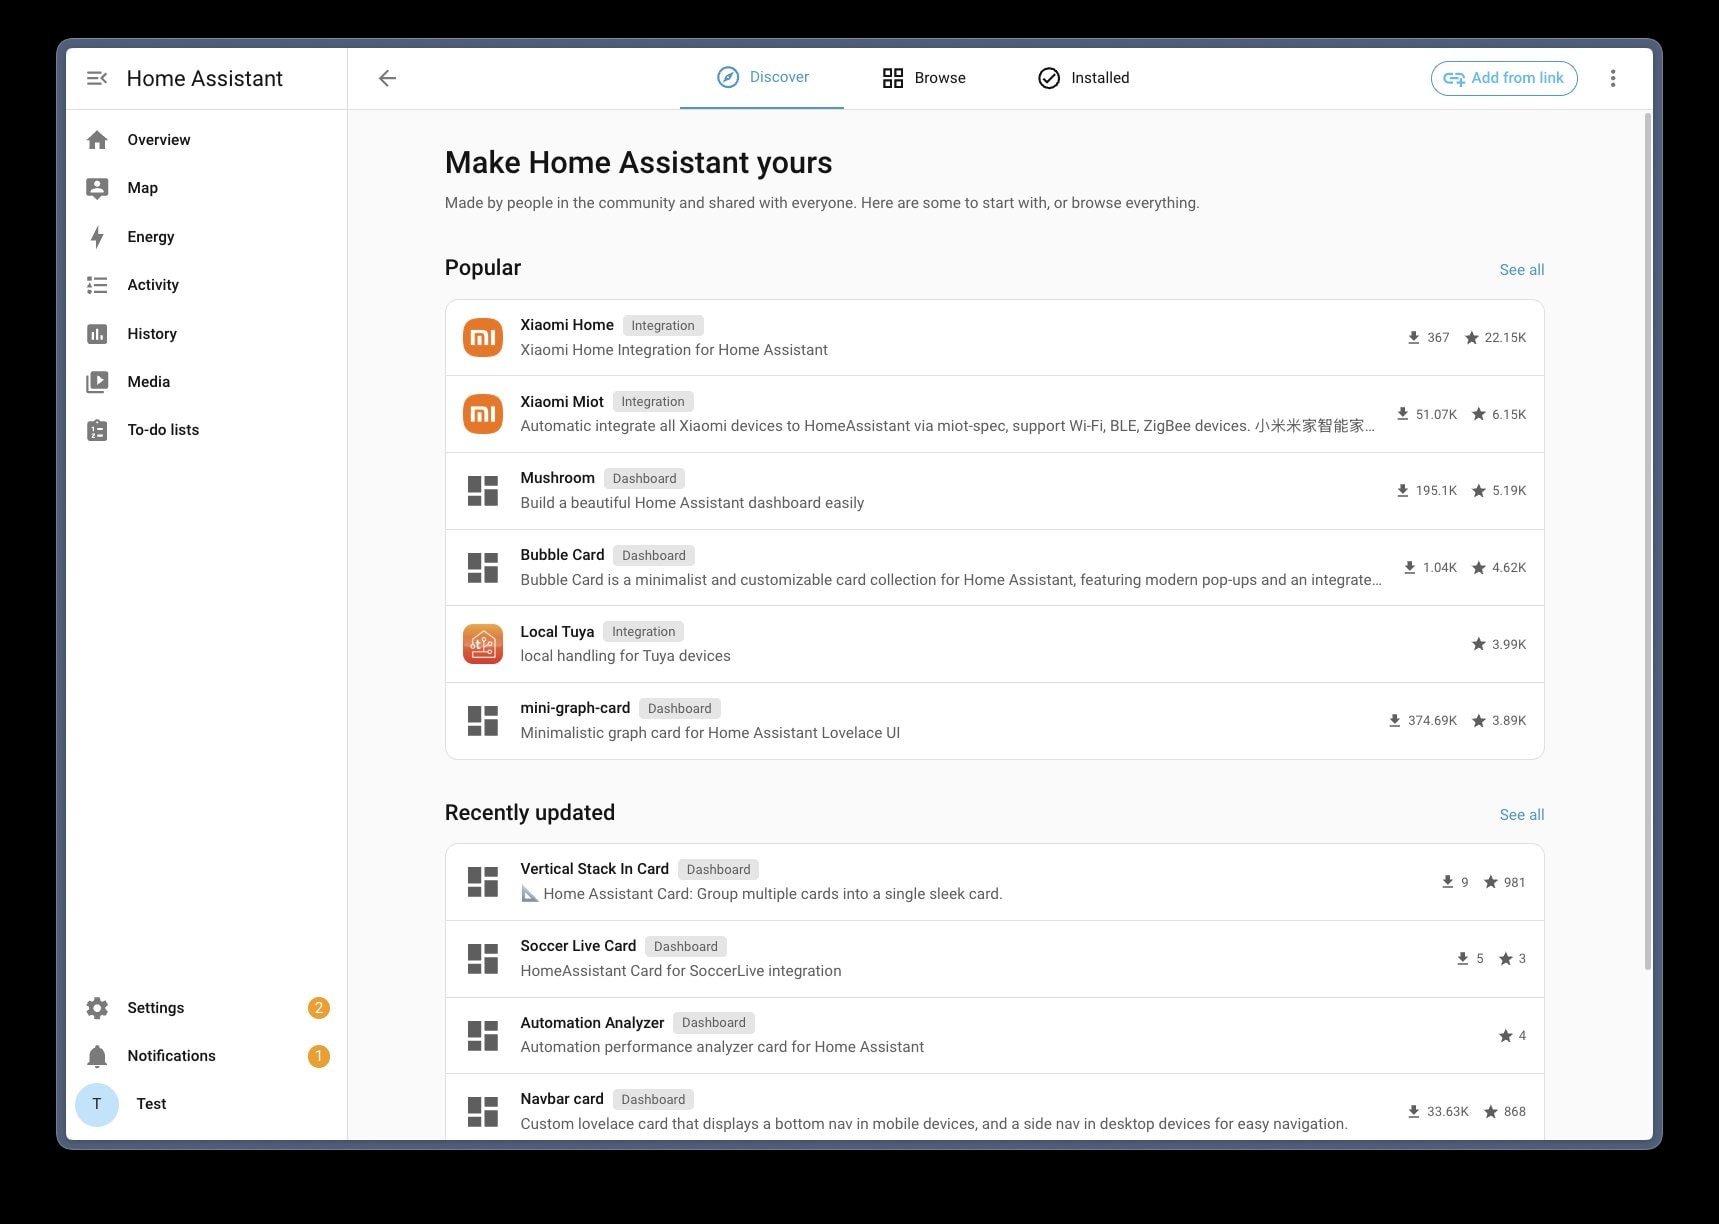Screen dimensions: 1719x1224
Task: Open the Navbar card entry
Action: pyautogui.click(x=995, y=1108)
